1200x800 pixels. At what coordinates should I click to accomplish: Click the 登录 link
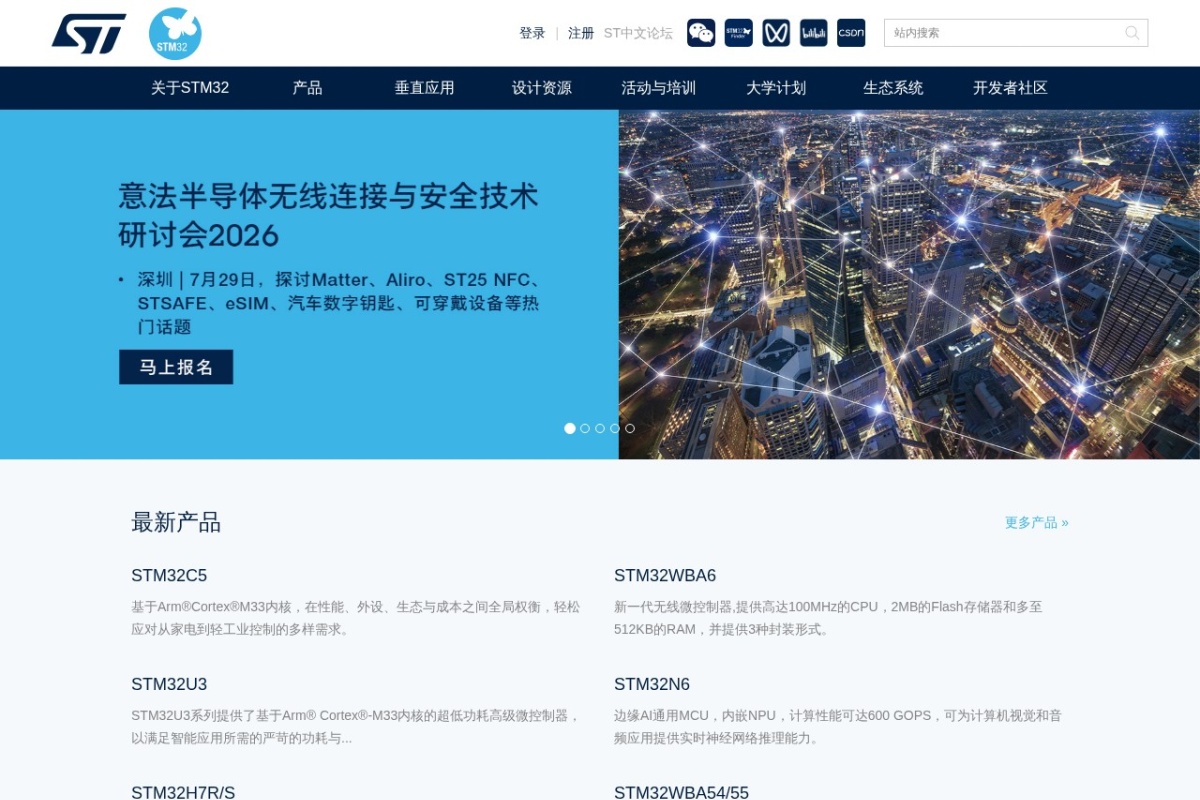pyautogui.click(x=532, y=33)
